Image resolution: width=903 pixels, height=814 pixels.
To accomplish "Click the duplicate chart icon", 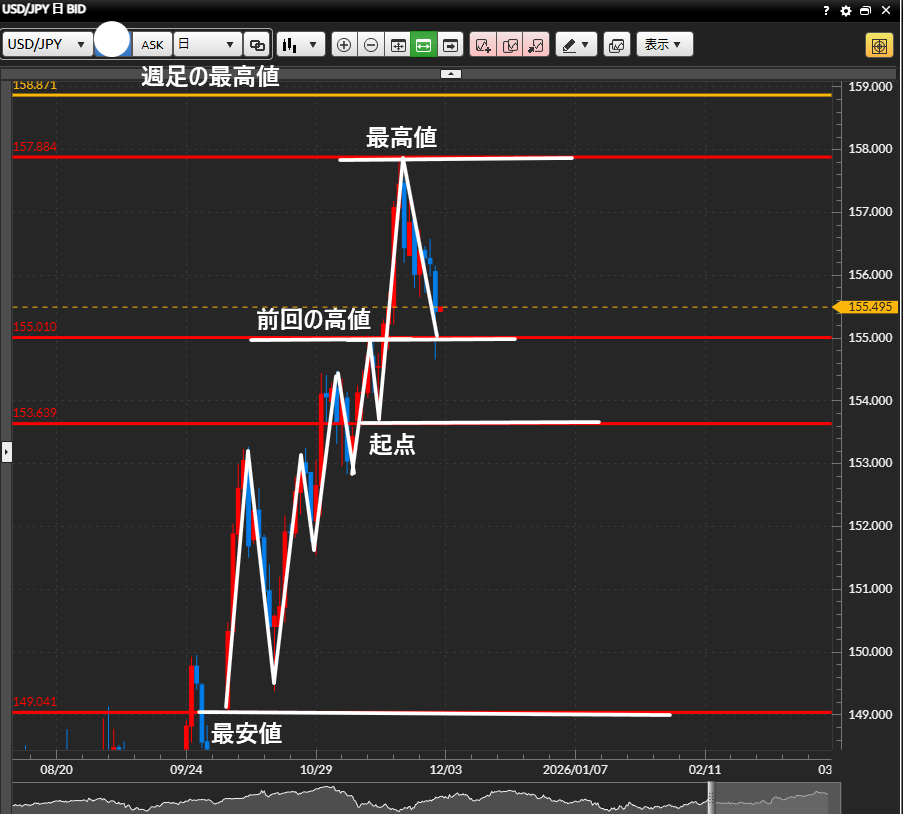I will pyautogui.click(x=510, y=45).
